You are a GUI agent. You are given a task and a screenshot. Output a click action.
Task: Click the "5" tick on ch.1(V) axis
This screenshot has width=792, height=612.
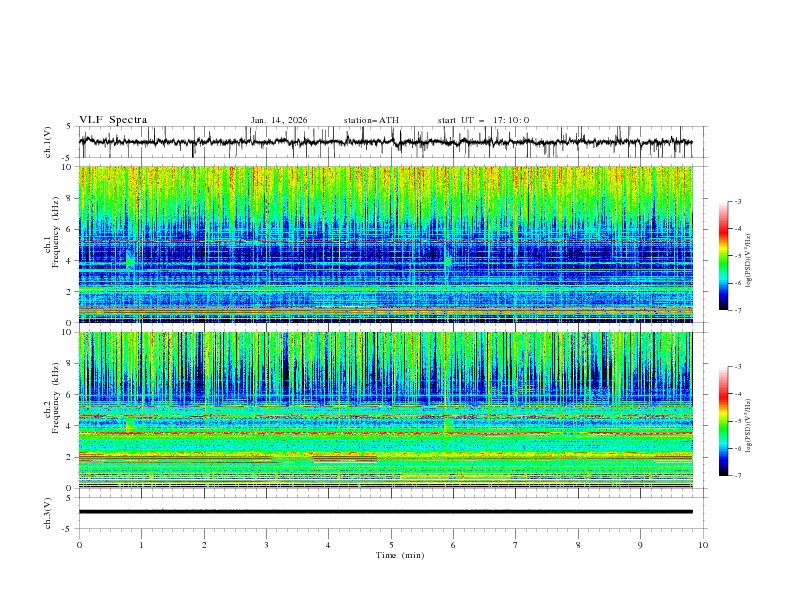[68, 127]
